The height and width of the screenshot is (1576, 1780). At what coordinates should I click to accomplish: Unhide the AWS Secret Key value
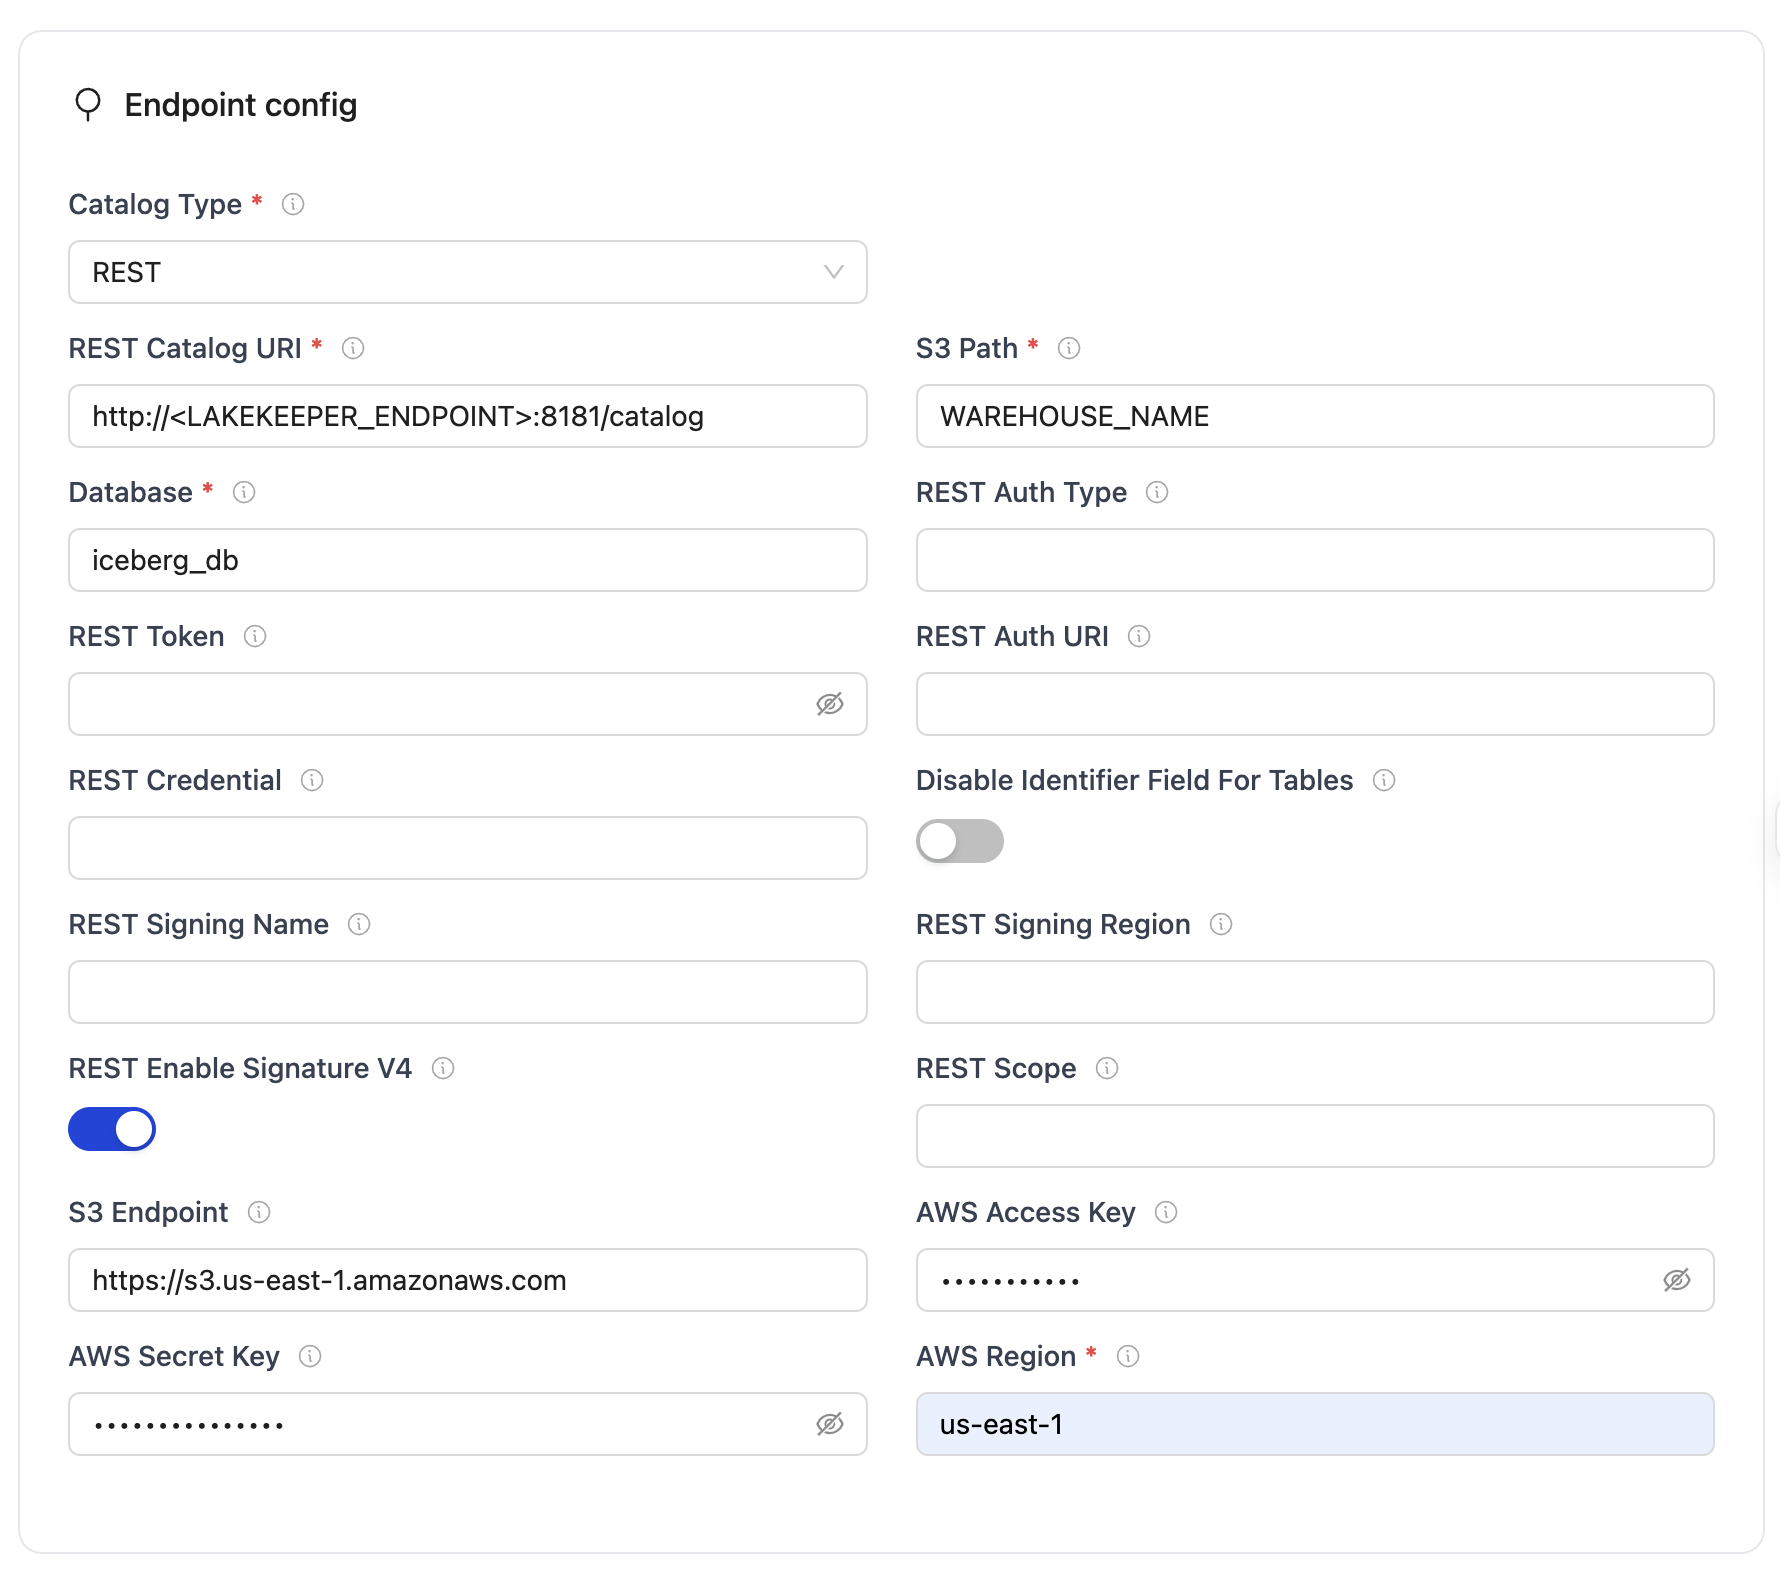pos(829,1424)
